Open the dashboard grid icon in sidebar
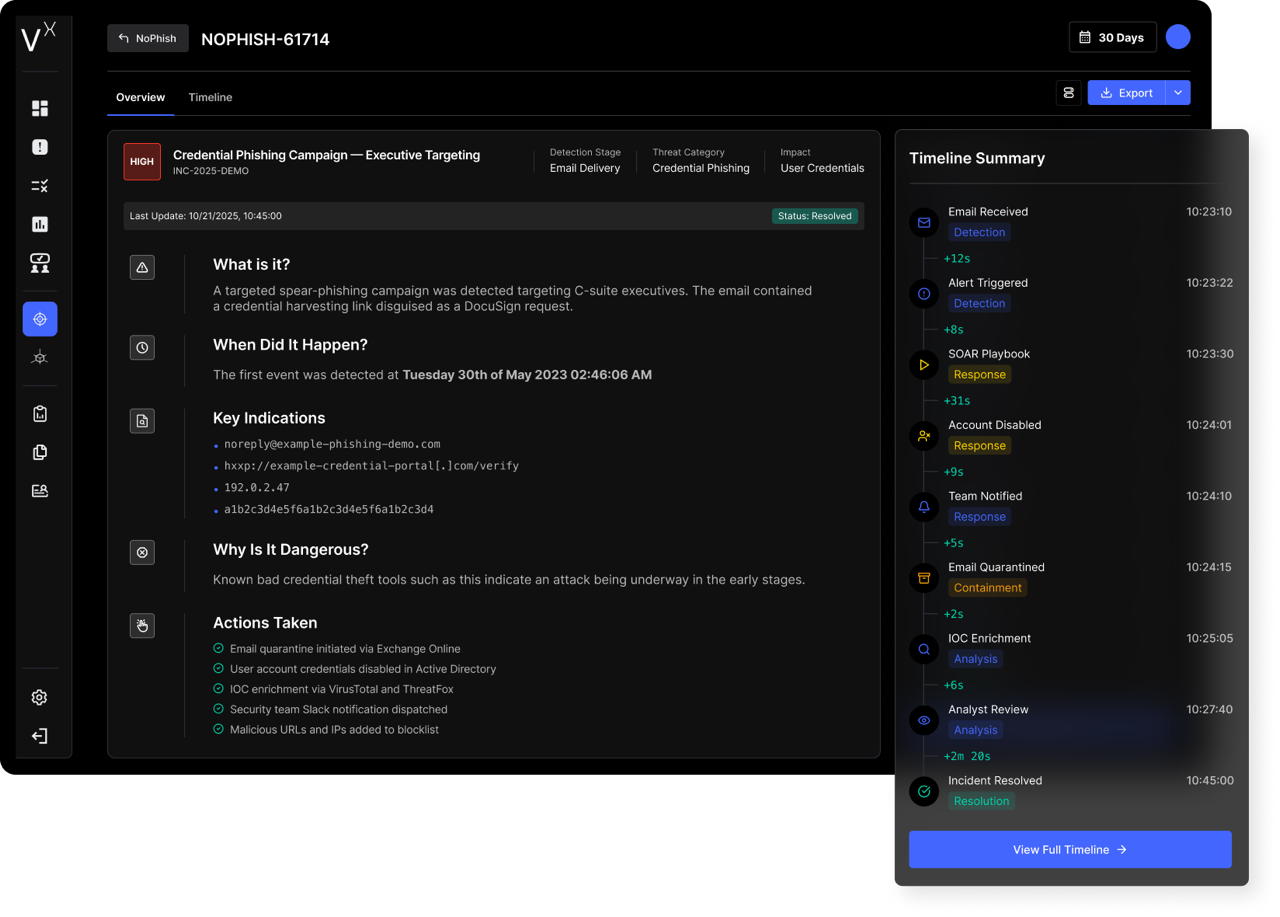Image resolution: width=1280 pixels, height=917 pixels. tap(40, 108)
